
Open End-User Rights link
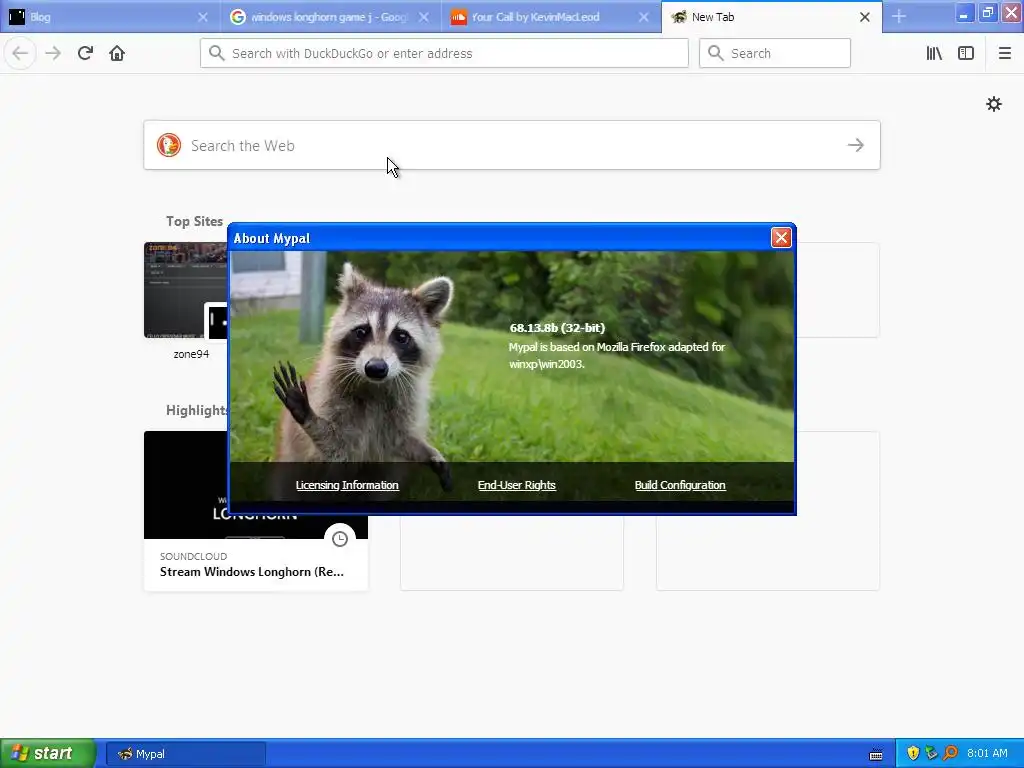[x=517, y=485]
